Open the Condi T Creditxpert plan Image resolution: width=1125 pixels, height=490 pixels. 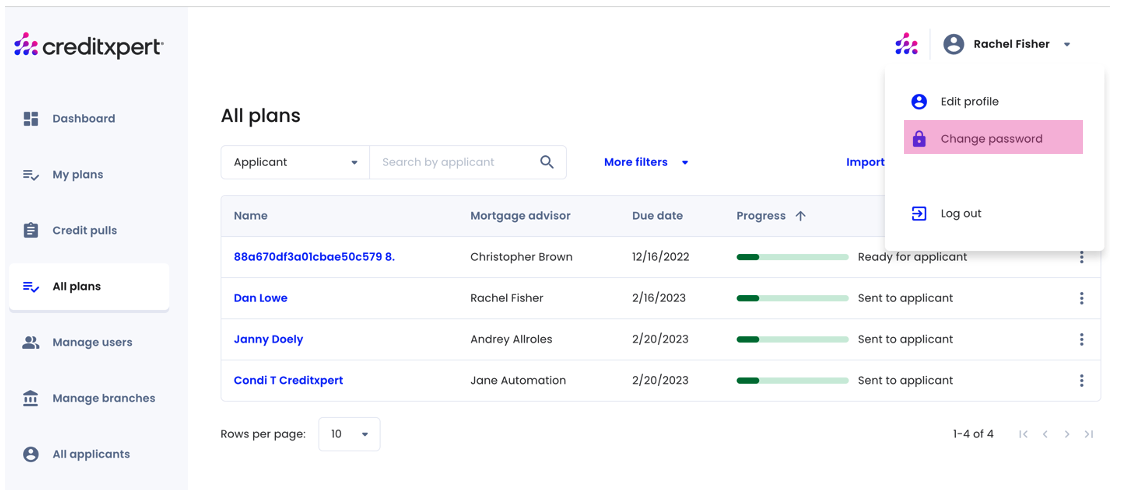click(x=288, y=380)
